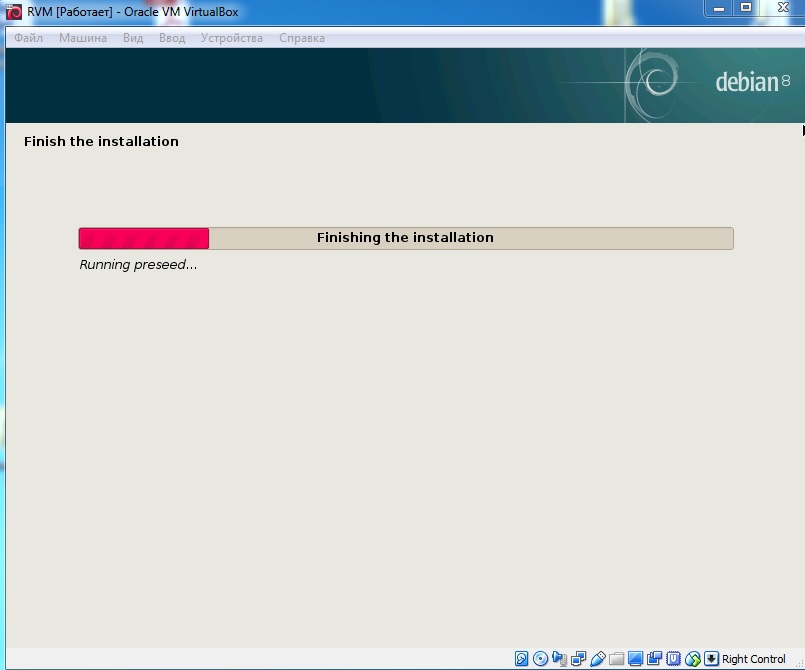Click the audio status icon

pyautogui.click(x=560, y=659)
